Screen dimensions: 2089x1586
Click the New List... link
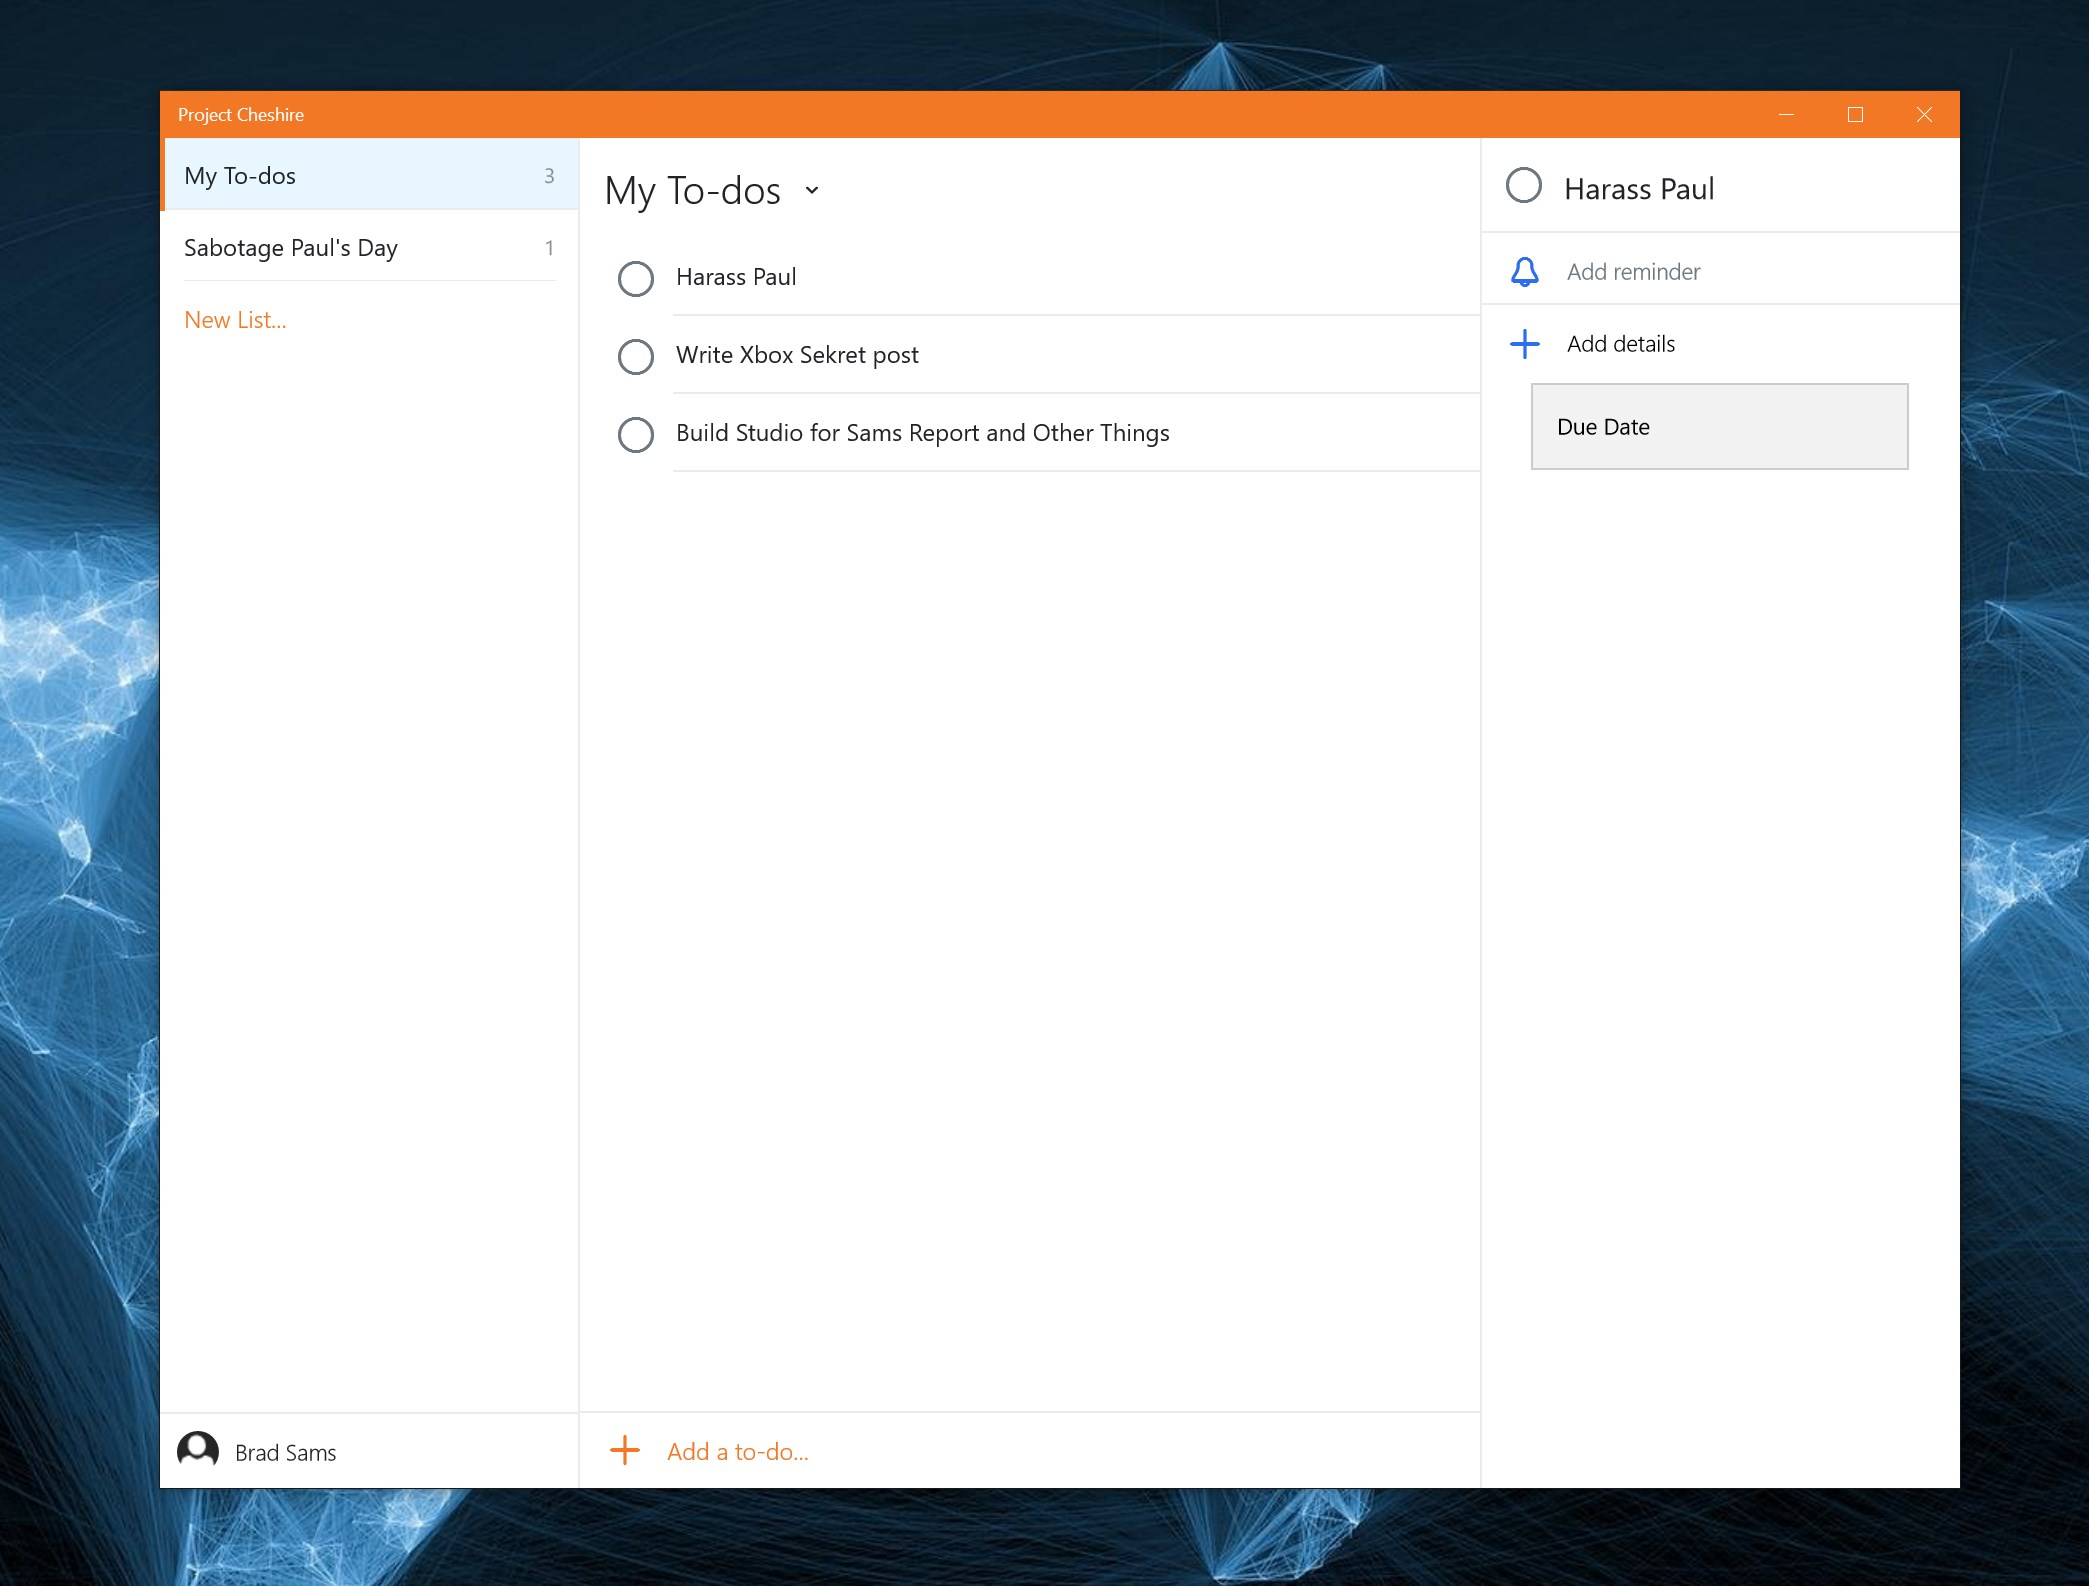coord(235,320)
